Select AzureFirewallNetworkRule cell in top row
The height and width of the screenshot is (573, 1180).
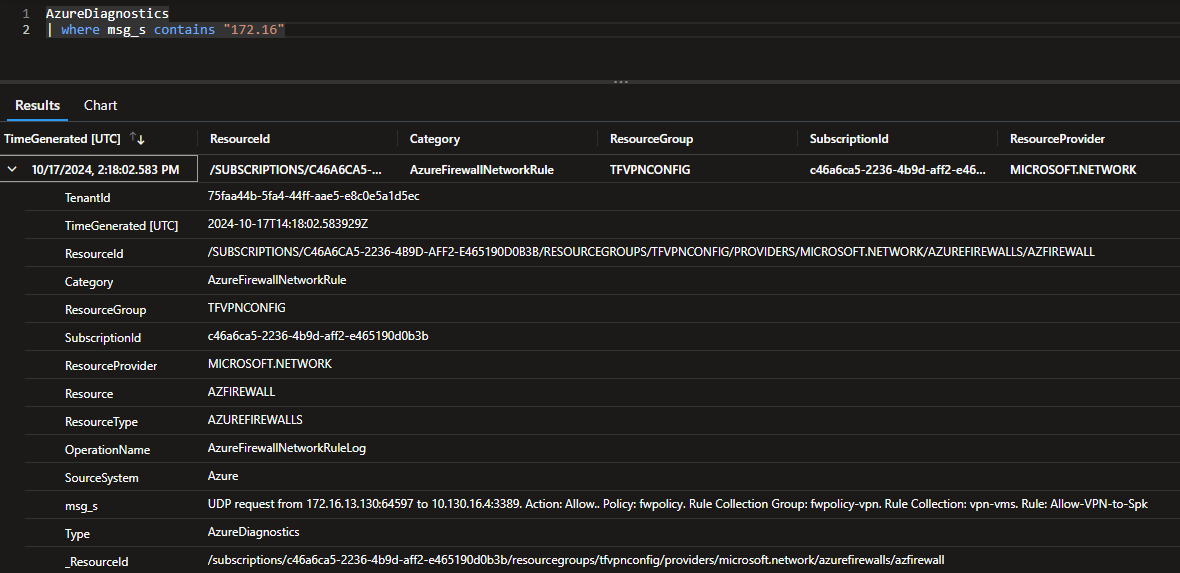482,170
